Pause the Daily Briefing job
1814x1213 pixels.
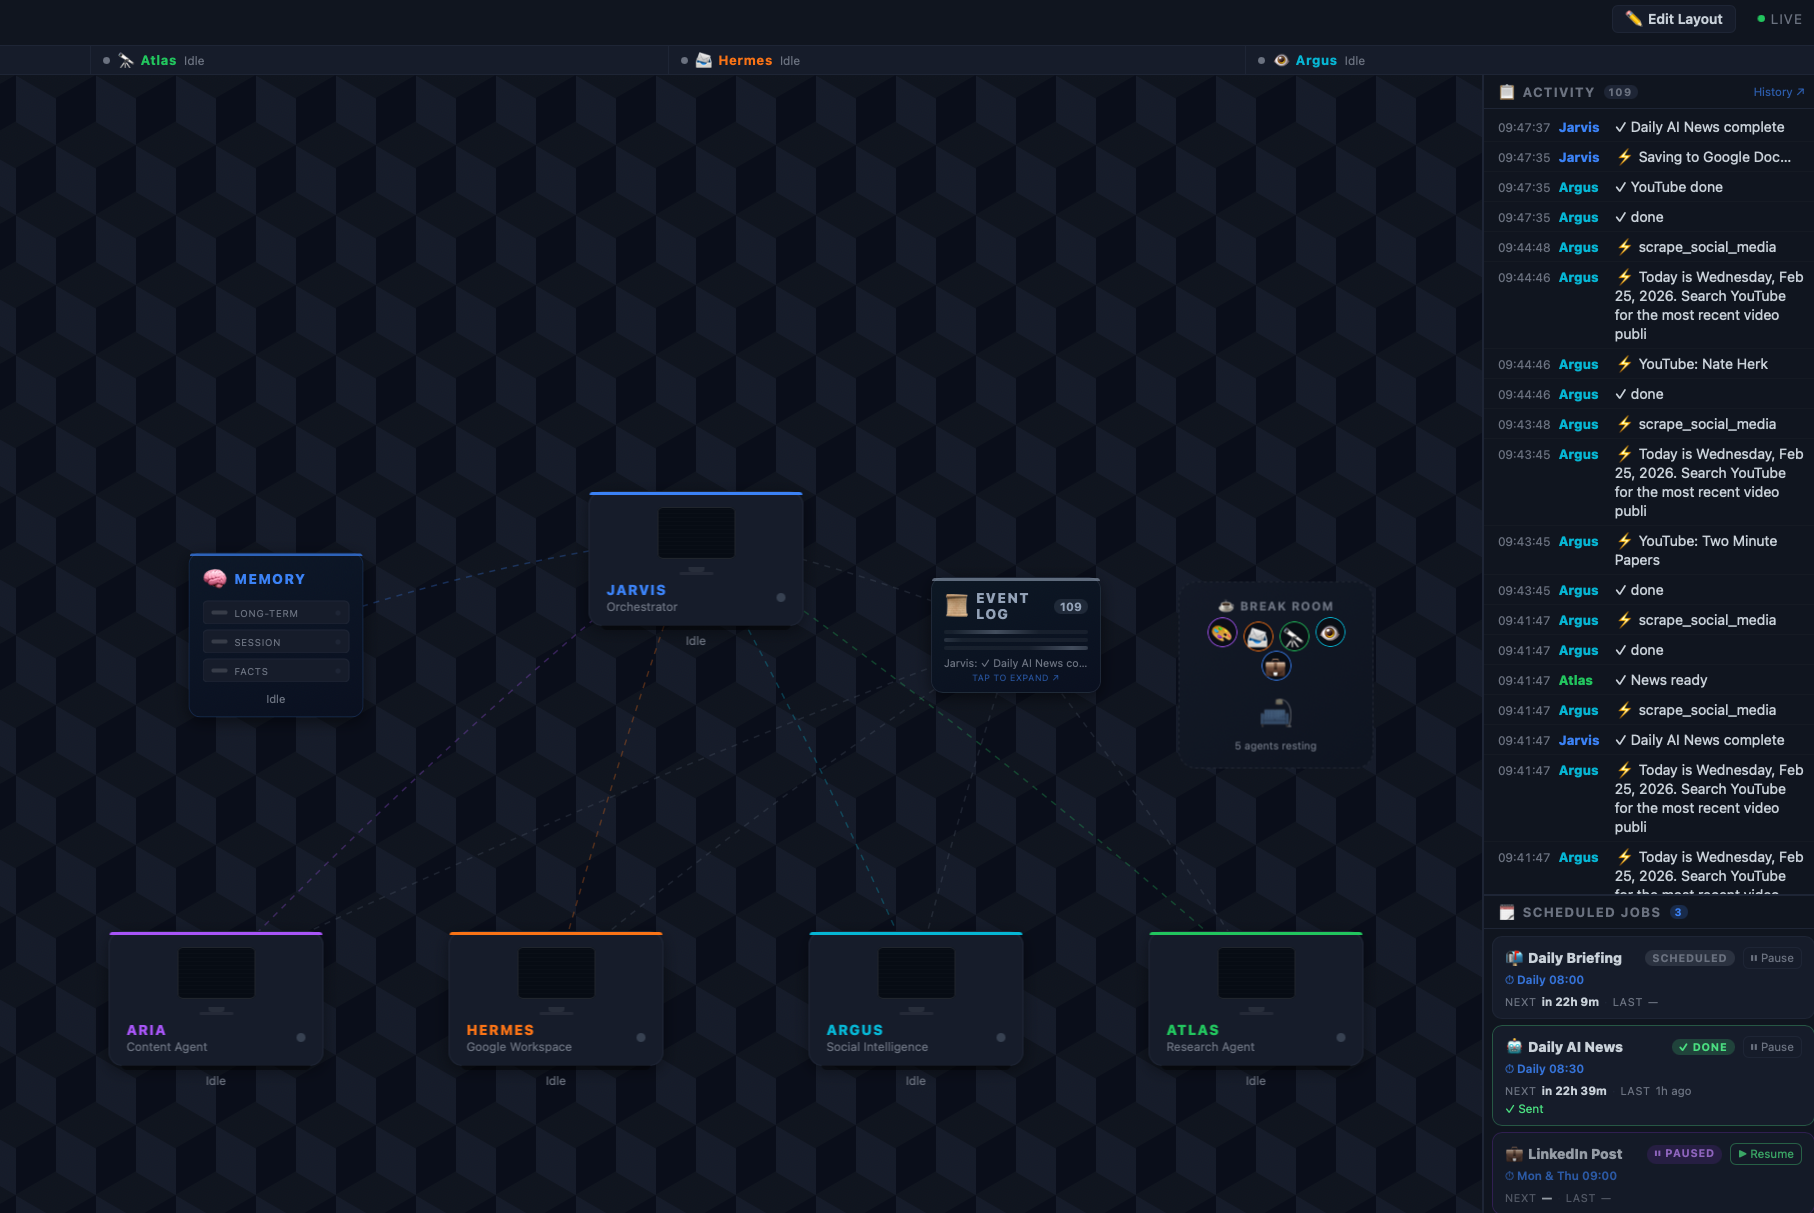(x=1771, y=957)
